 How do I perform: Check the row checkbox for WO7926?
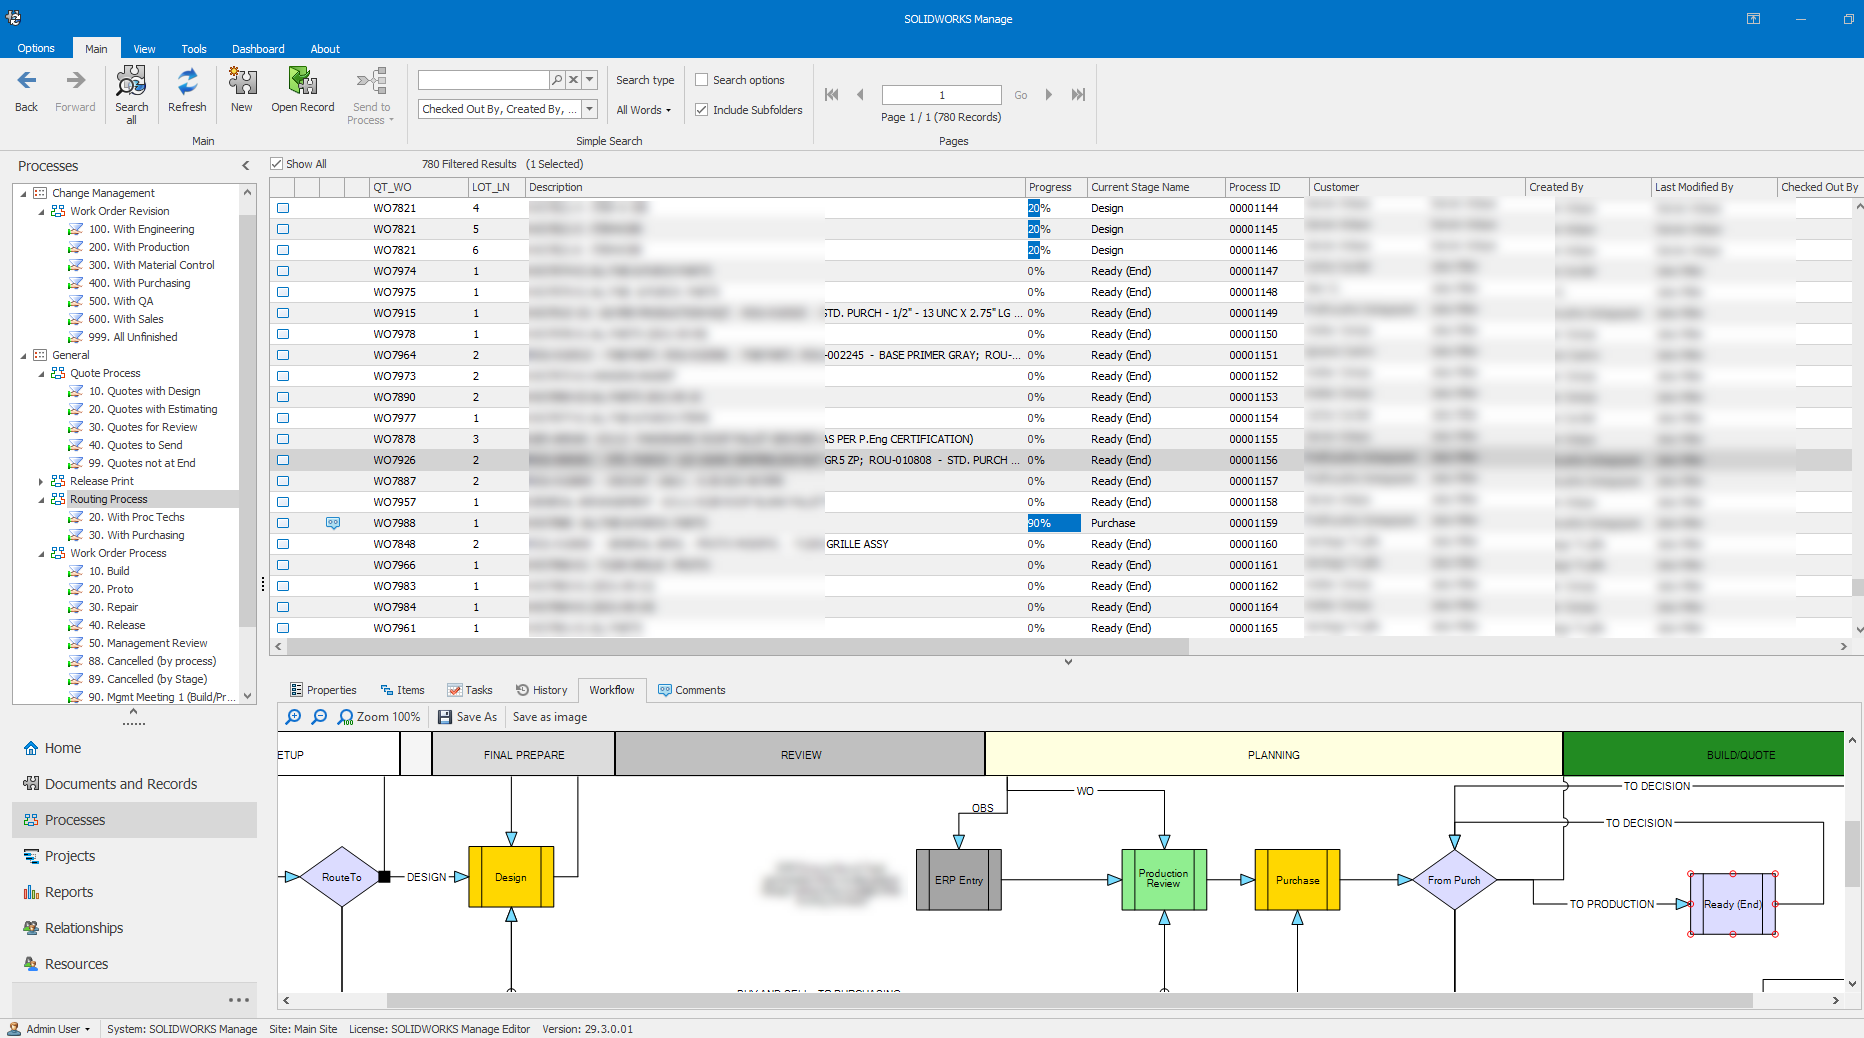point(283,460)
